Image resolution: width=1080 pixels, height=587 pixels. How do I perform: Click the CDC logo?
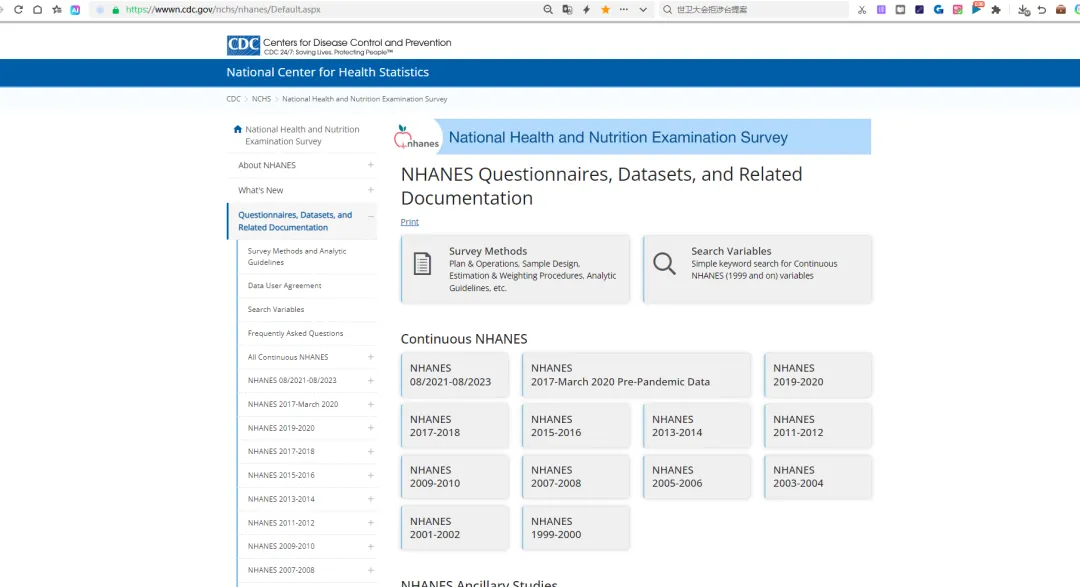[243, 45]
